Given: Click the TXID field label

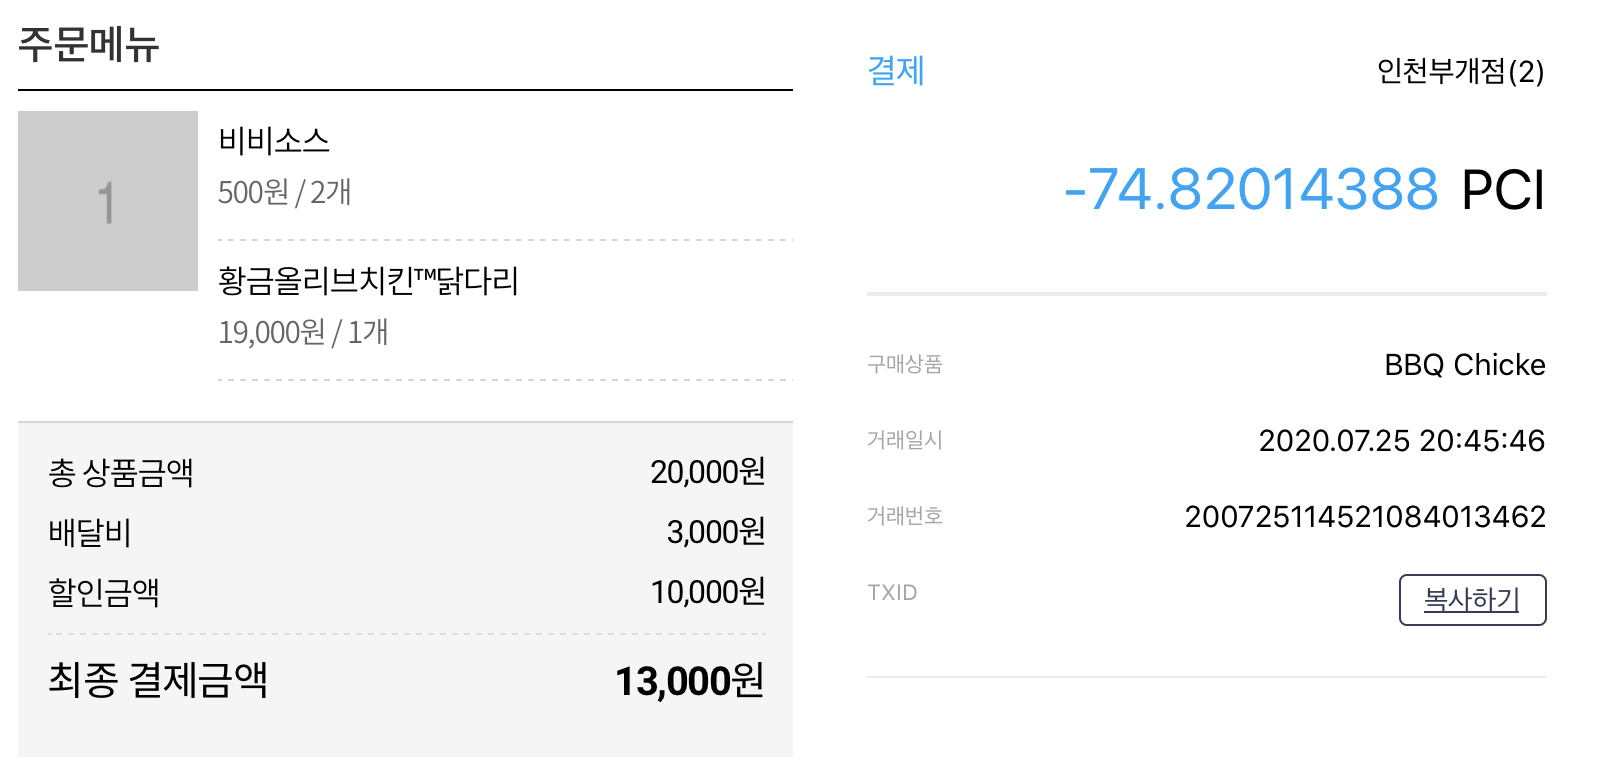Looking at the screenshot, I should pos(892,593).
